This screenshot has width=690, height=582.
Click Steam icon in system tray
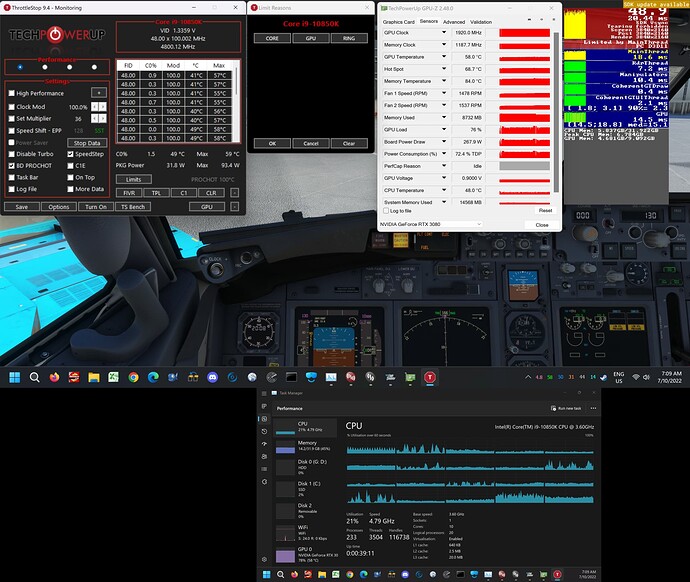(x=603, y=377)
